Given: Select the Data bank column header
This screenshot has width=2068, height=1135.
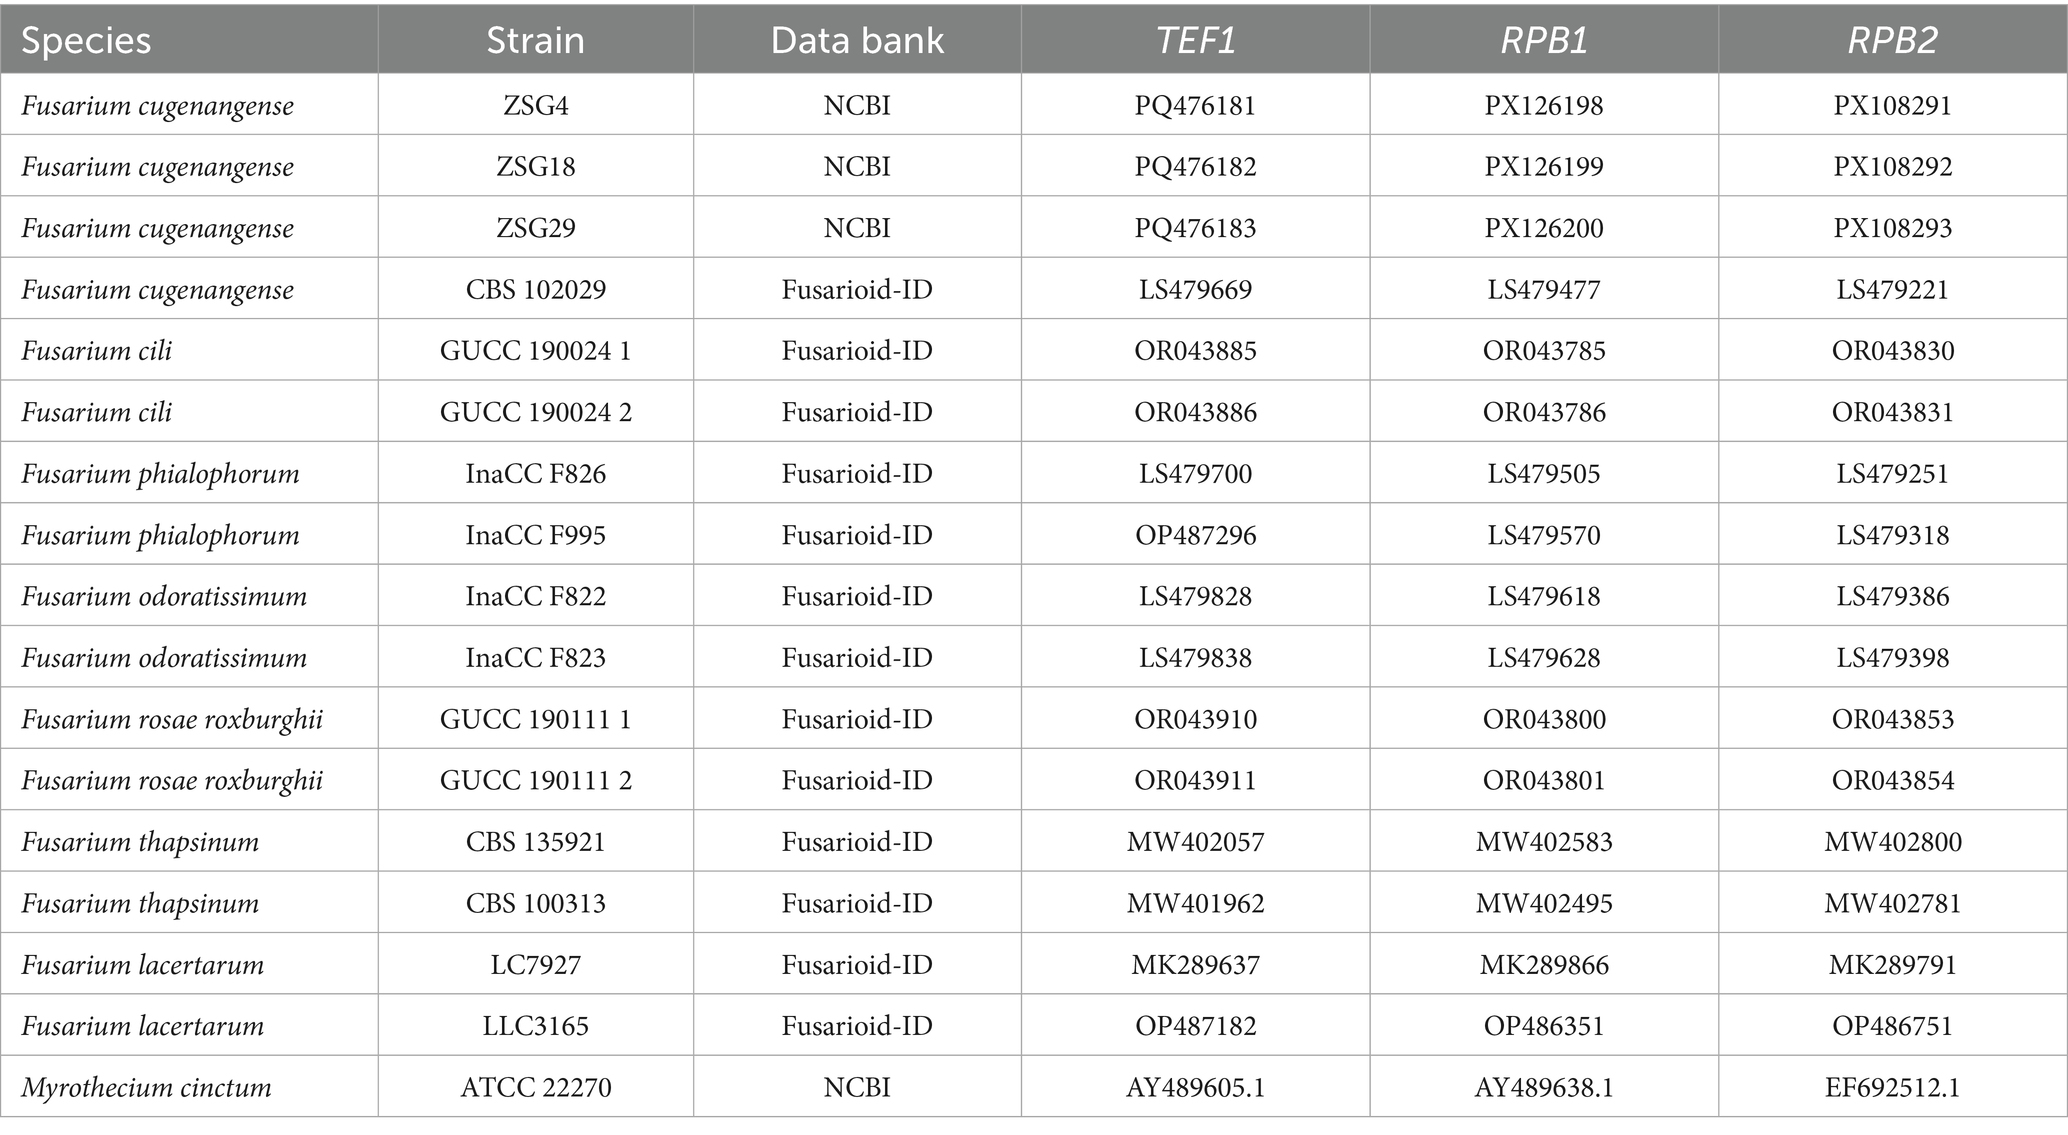Looking at the screenshot, I should [x=857, y=40].
